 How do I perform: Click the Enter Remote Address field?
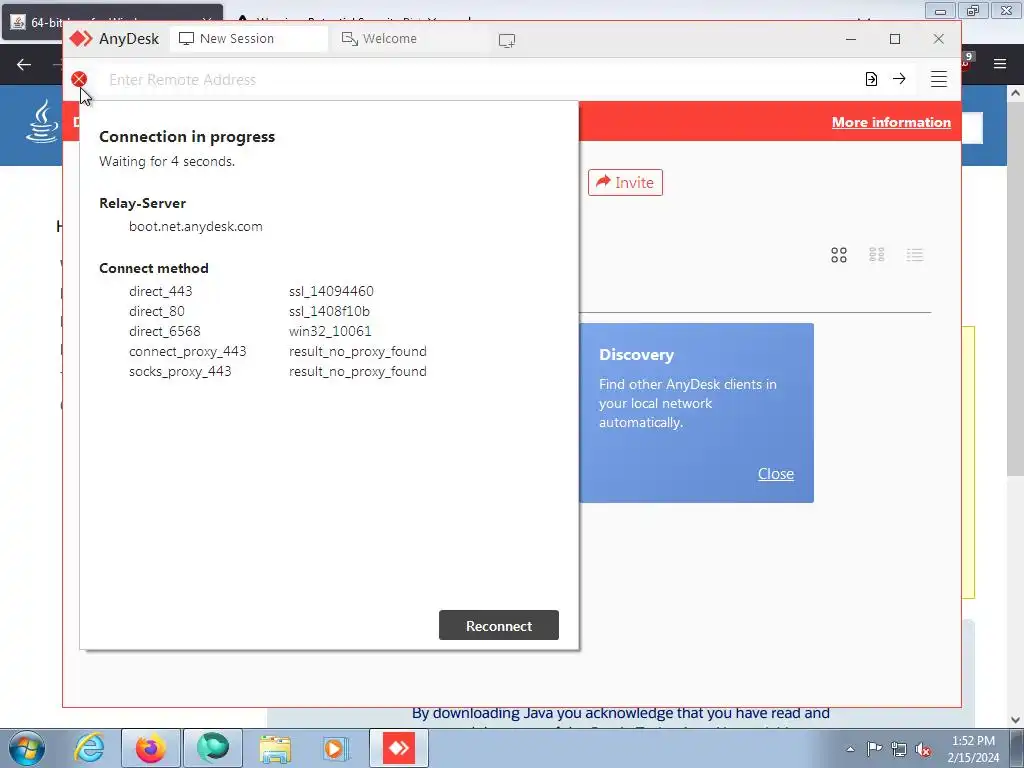click(x=480, y=80)
